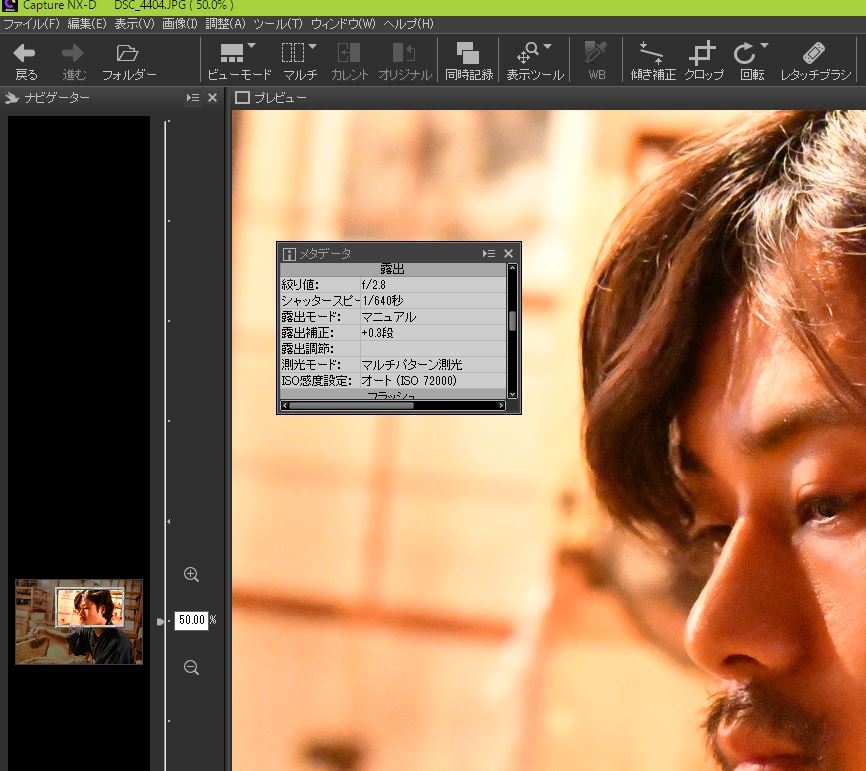Screen dimensions: 866x771
Task: Open the View Mode (ビューモード) dropdown
Action: click(252, 46)
